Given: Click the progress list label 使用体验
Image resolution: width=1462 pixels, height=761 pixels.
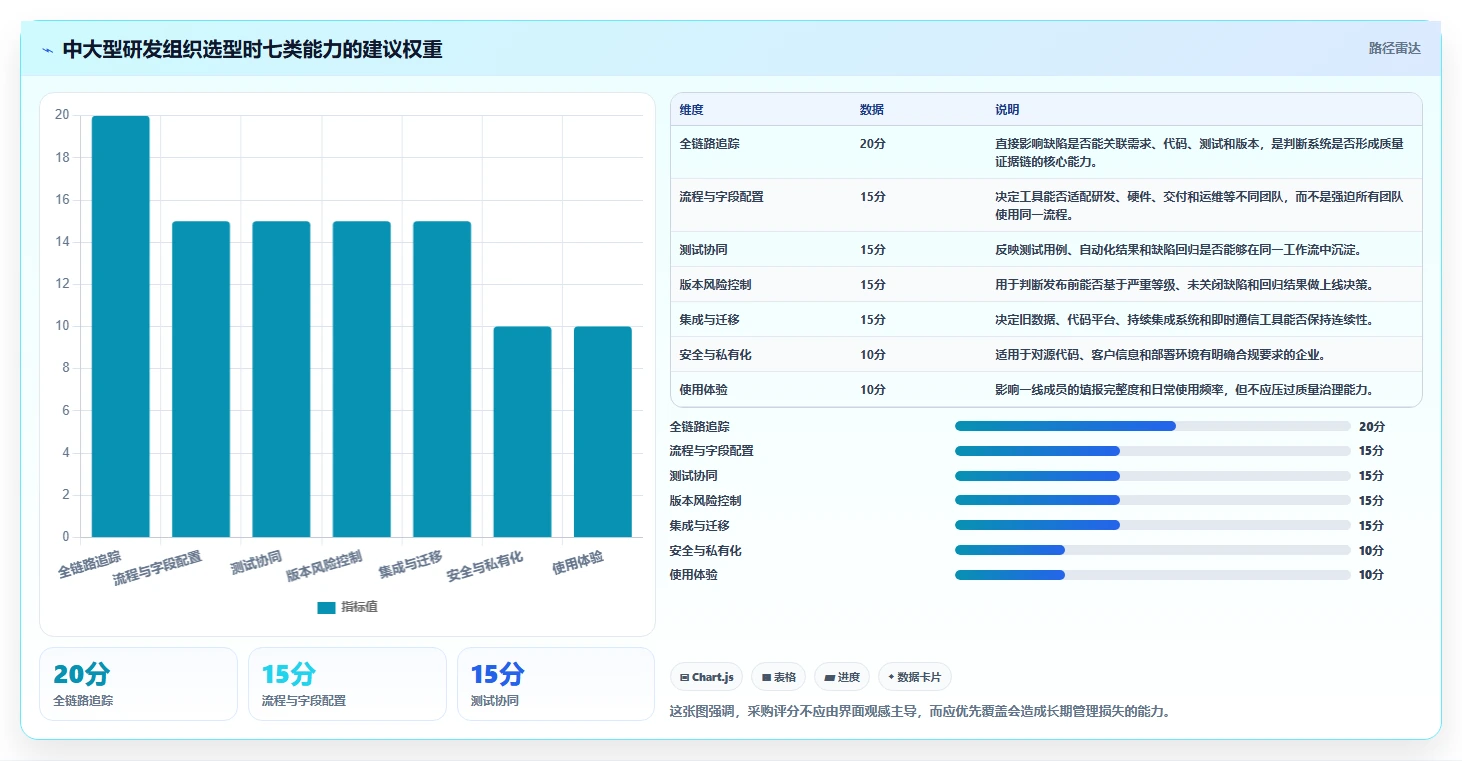Looking at the screenshot, I should pos(693,575).
